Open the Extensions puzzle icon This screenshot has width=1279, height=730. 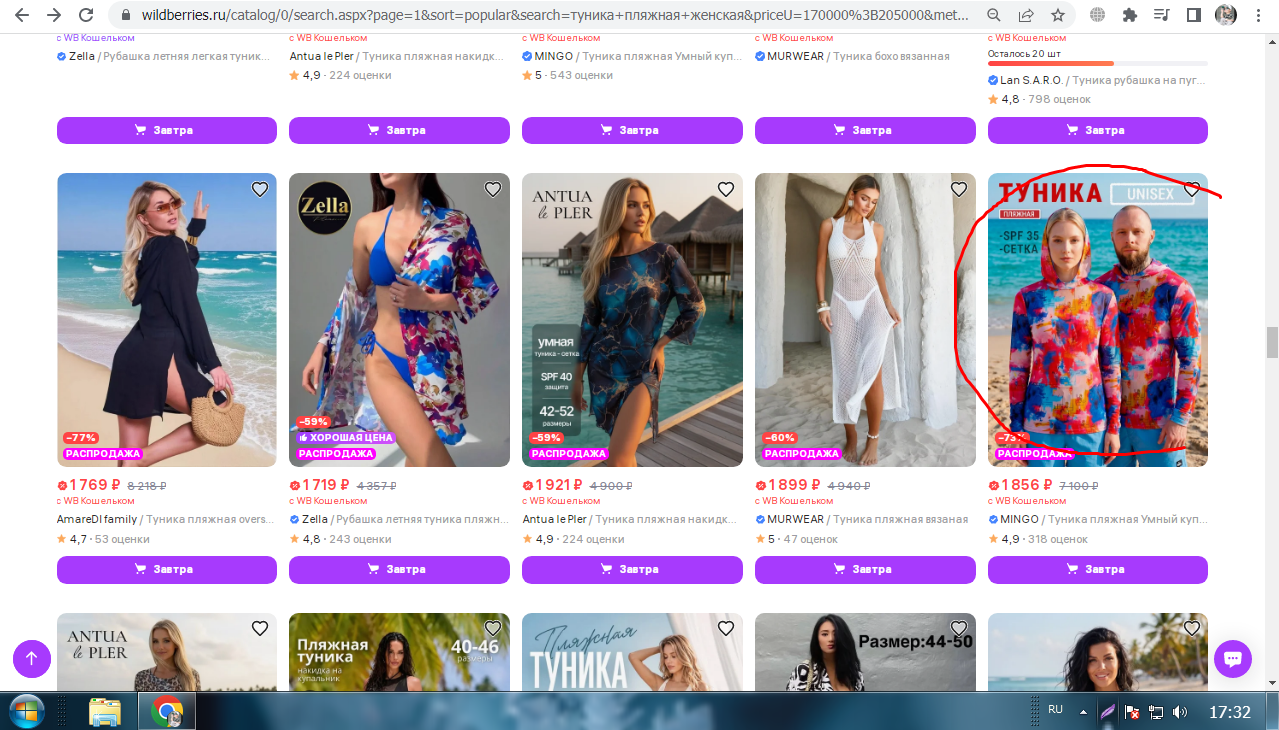pyautogui.click(x=1130, y=16)
